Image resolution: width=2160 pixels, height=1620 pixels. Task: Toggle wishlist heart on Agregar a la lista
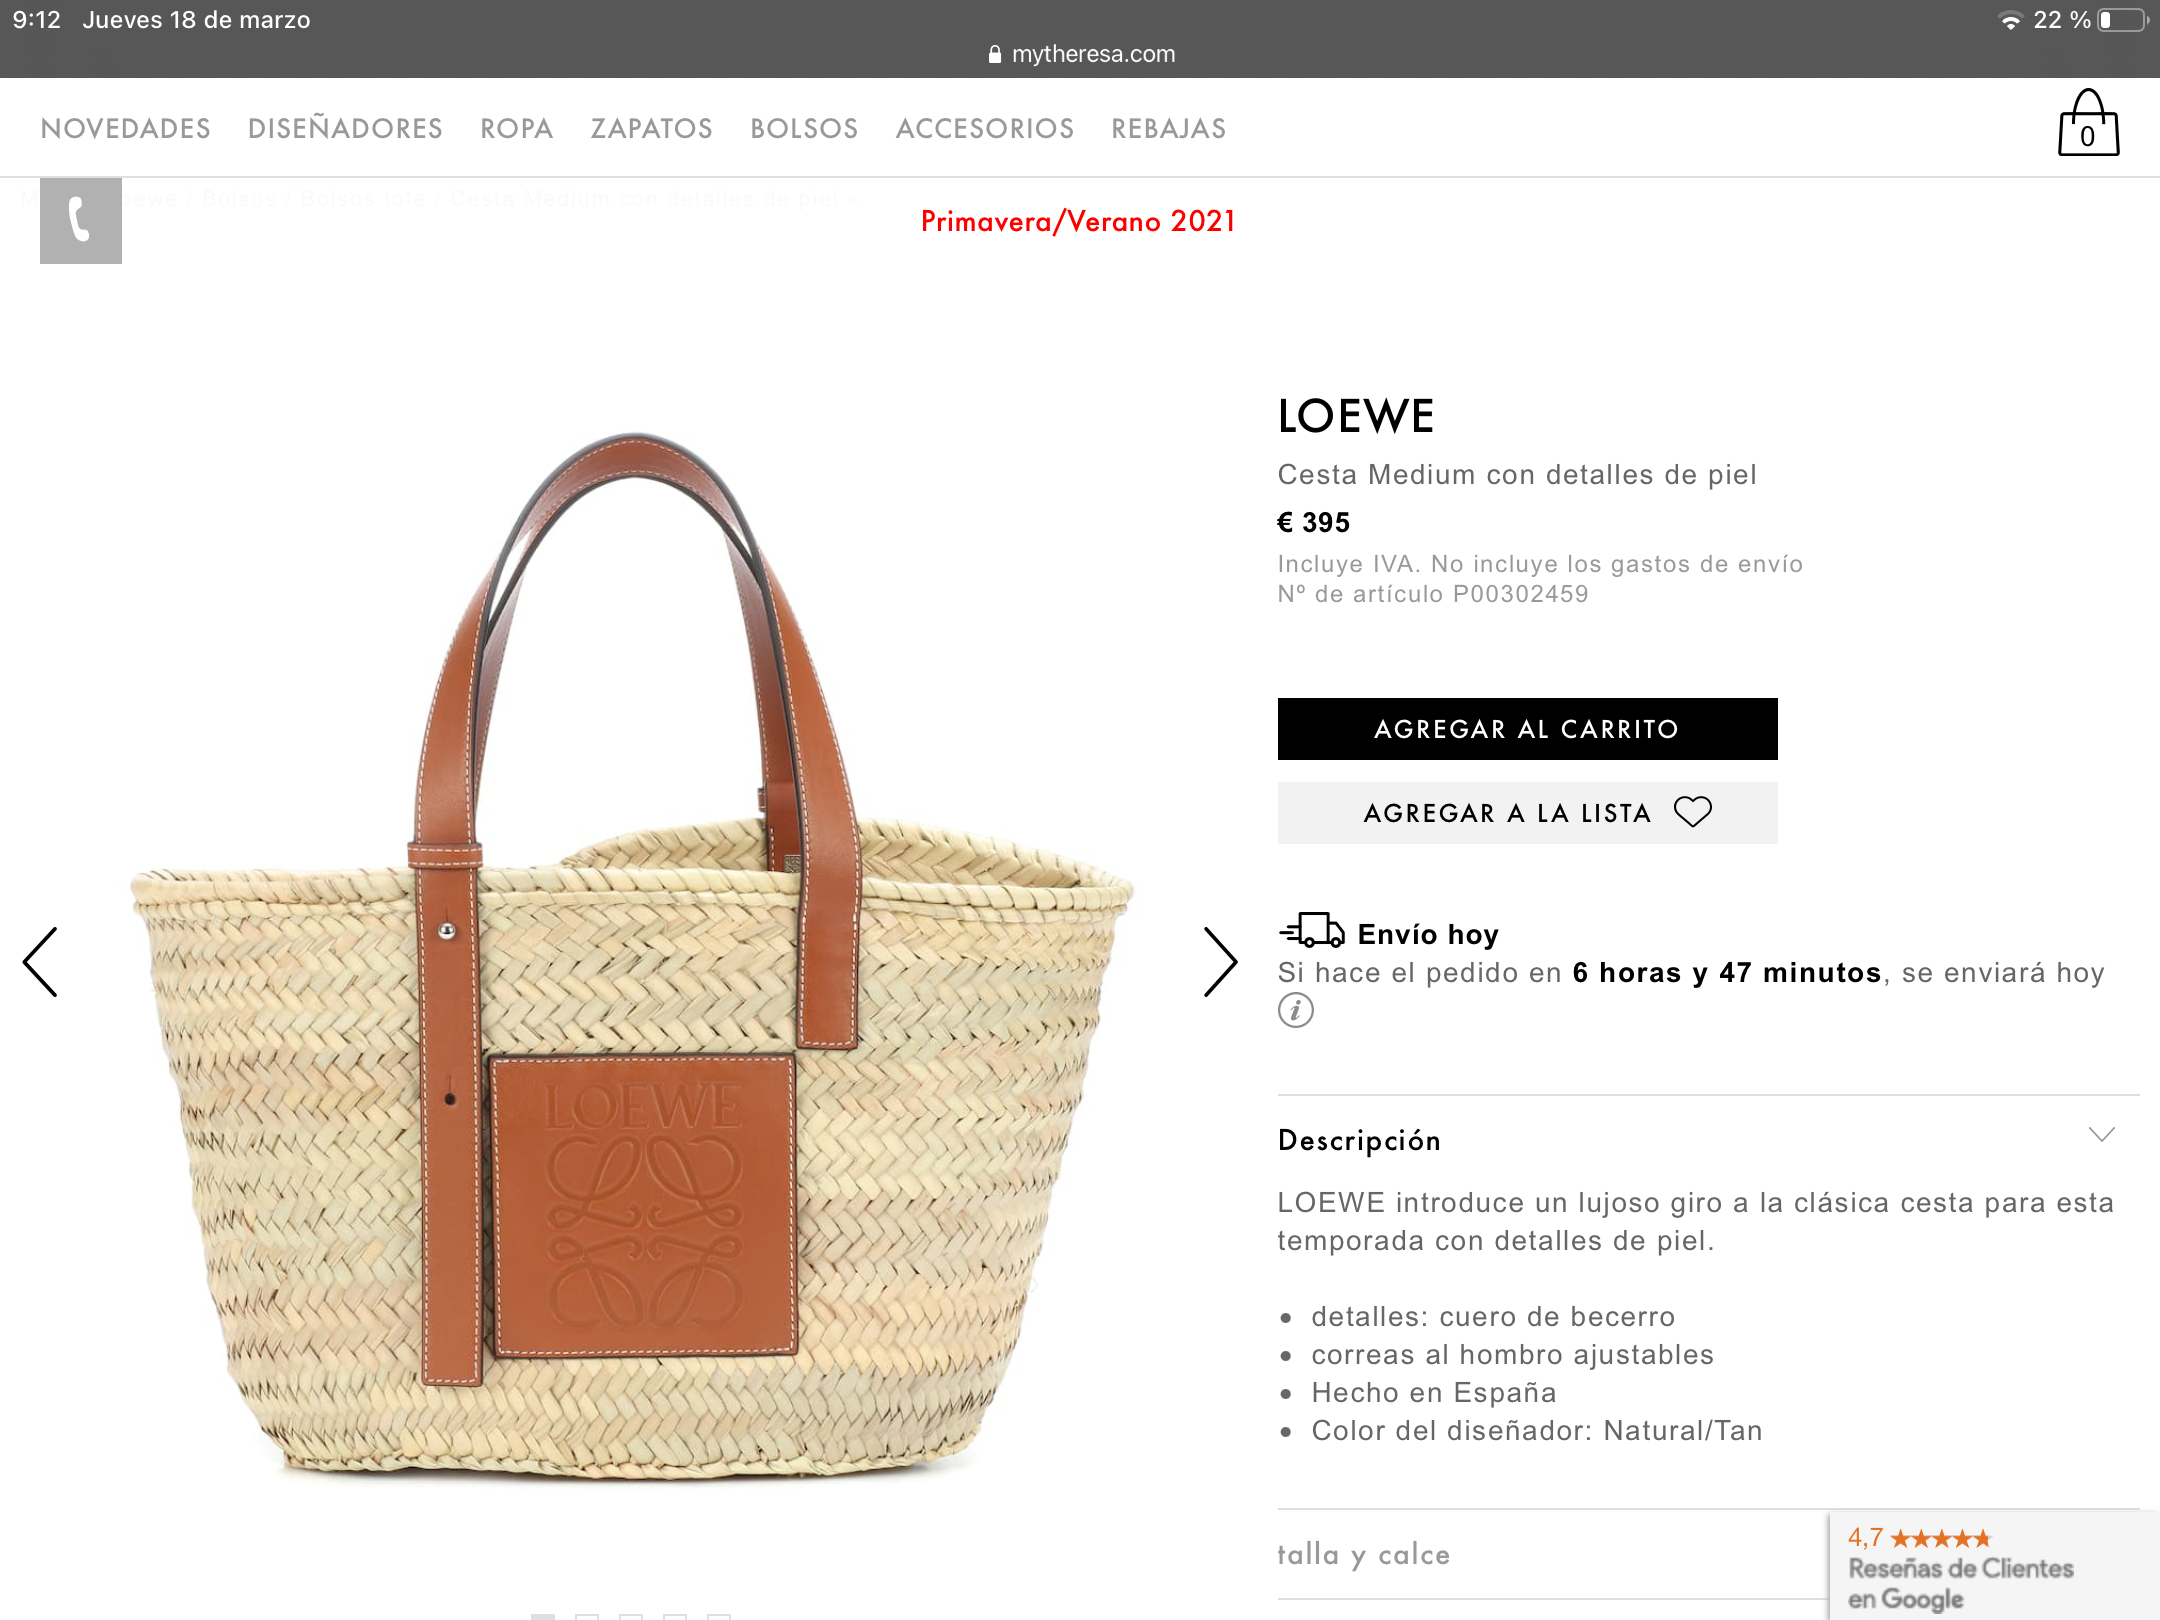click(x=1693, y=812)
